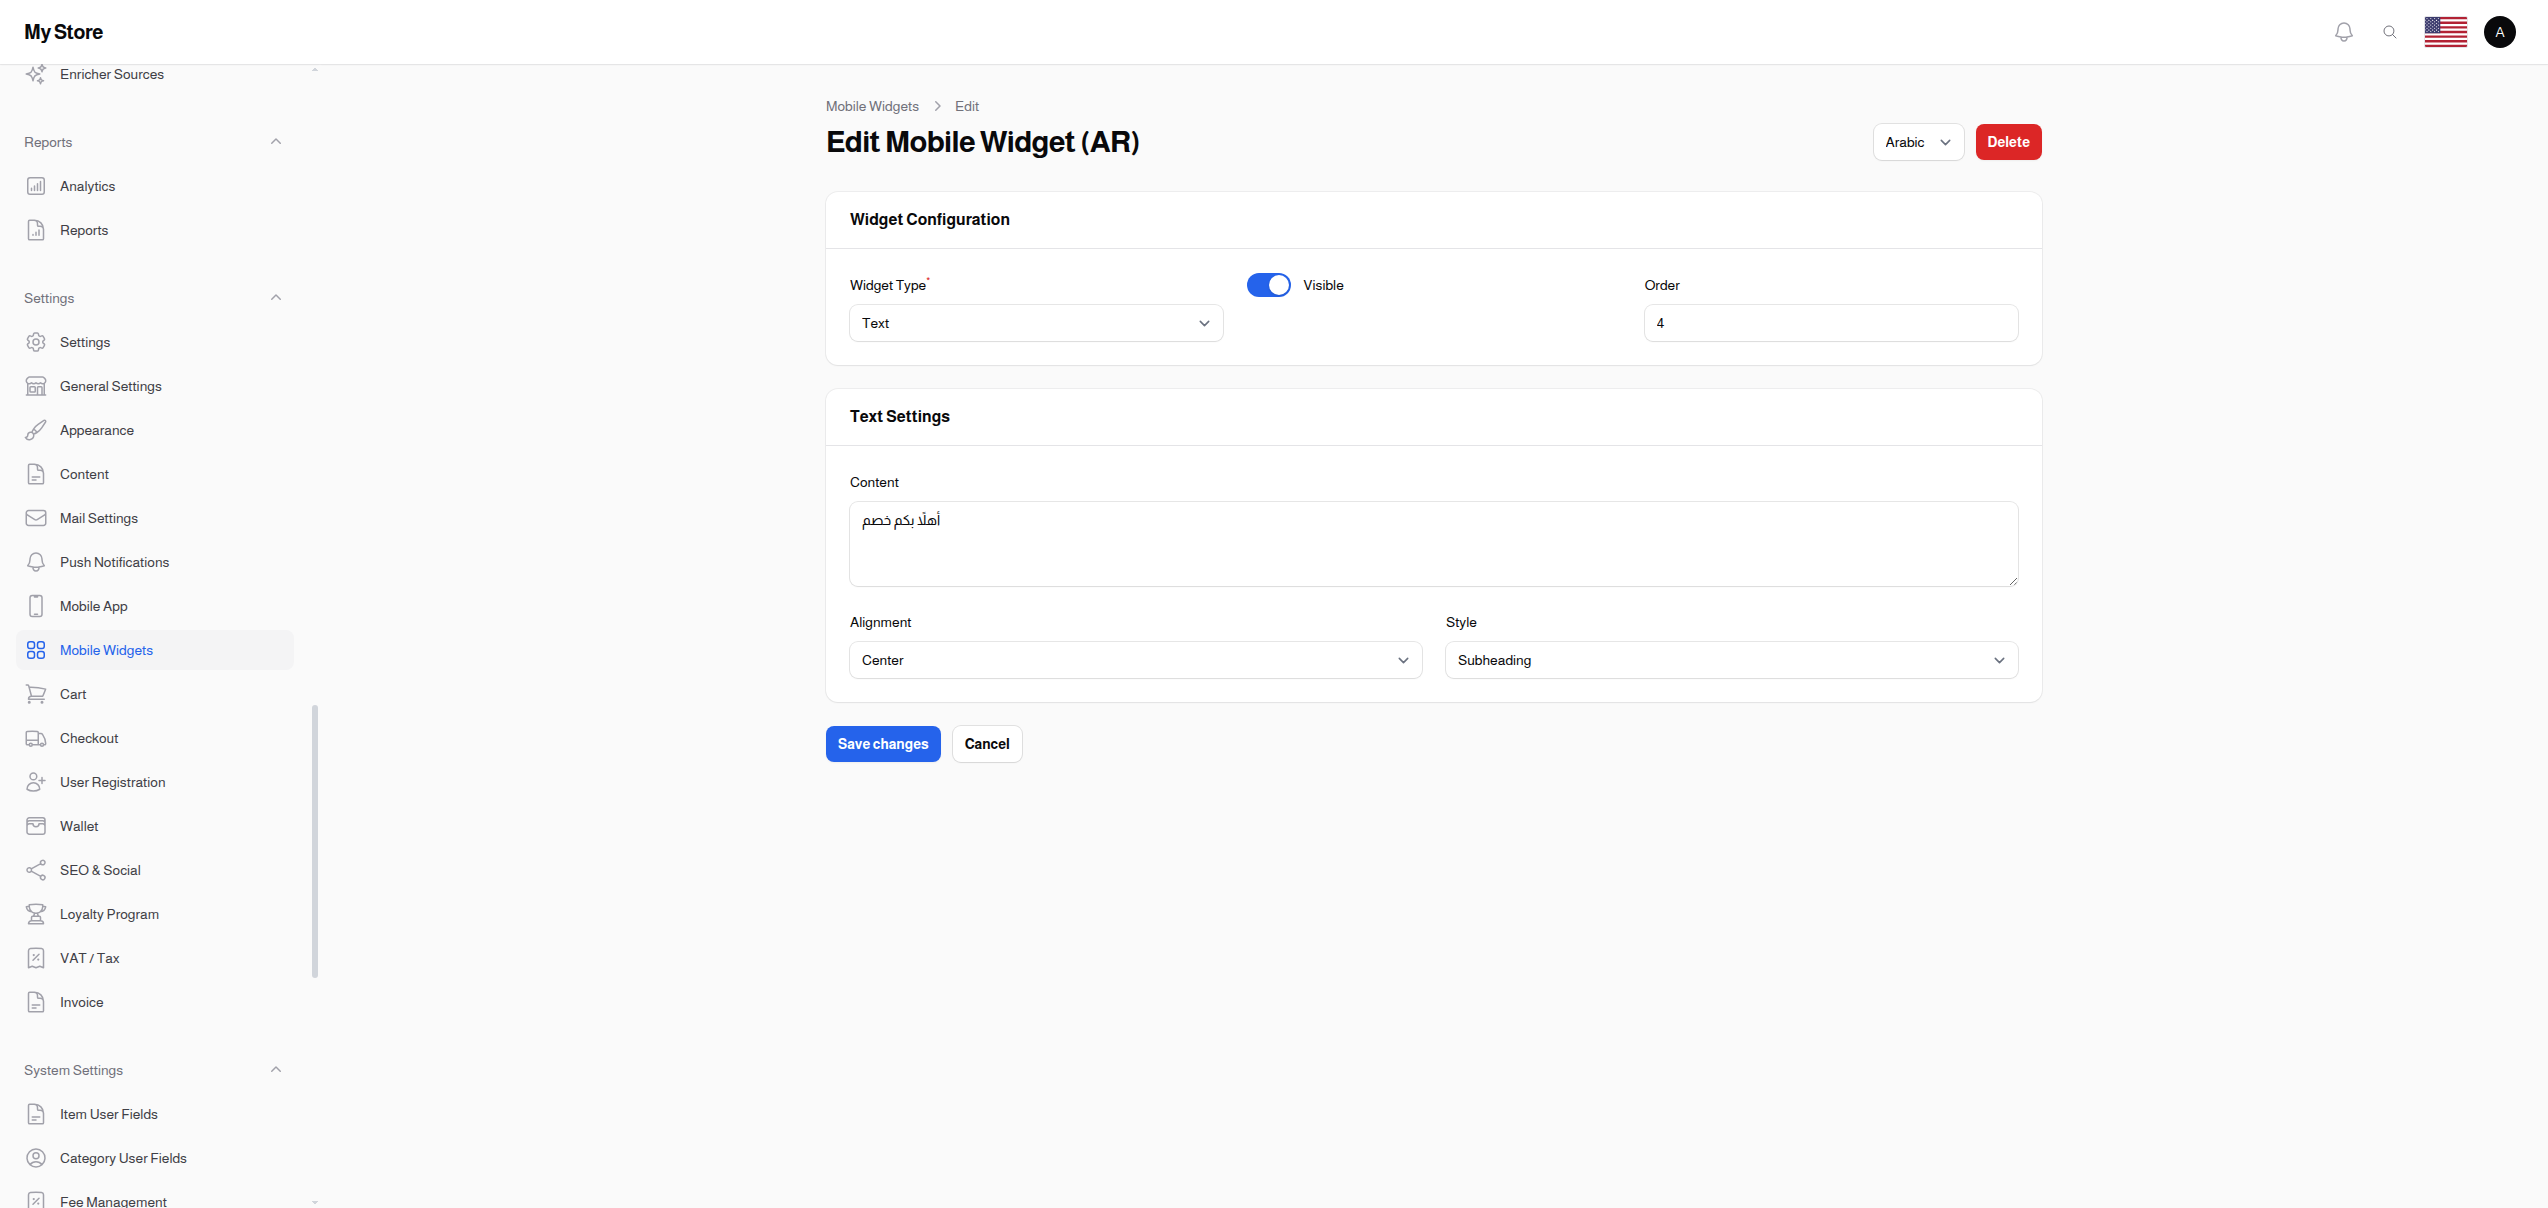Click the red Delete button
2548x1208 pixels.
tap(2007, 142)
